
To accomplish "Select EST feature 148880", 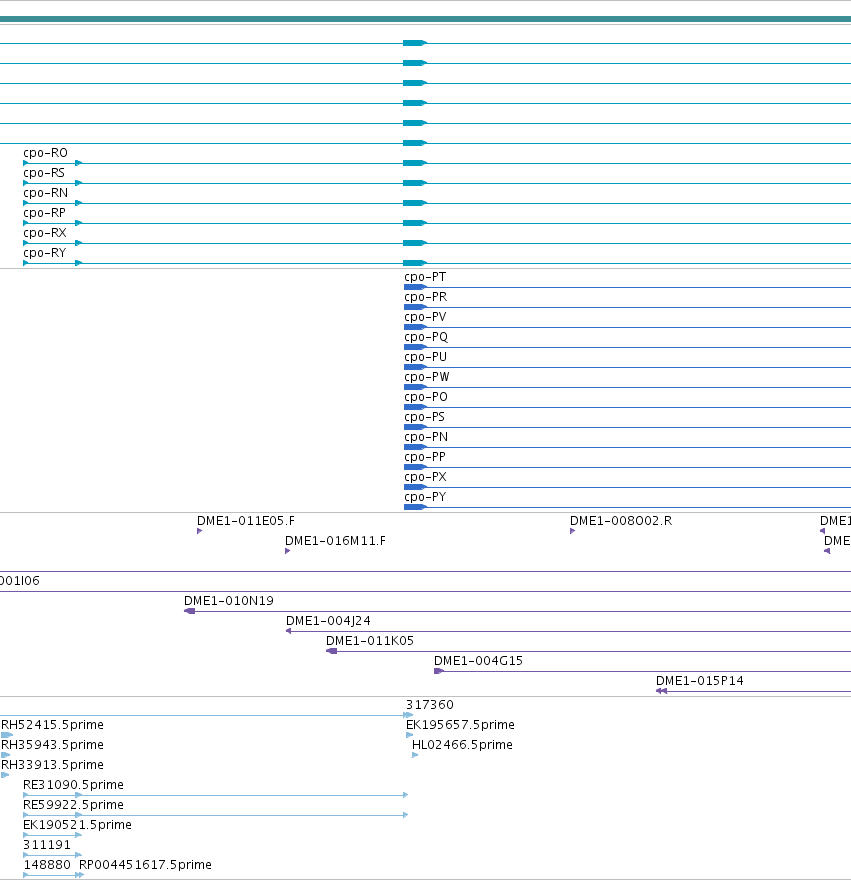I will (x=47, y=865).
